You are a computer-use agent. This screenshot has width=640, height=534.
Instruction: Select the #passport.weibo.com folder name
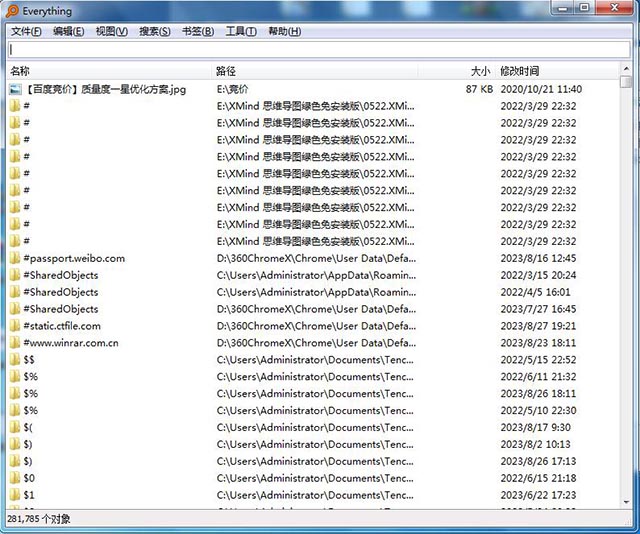coord(74,258)
